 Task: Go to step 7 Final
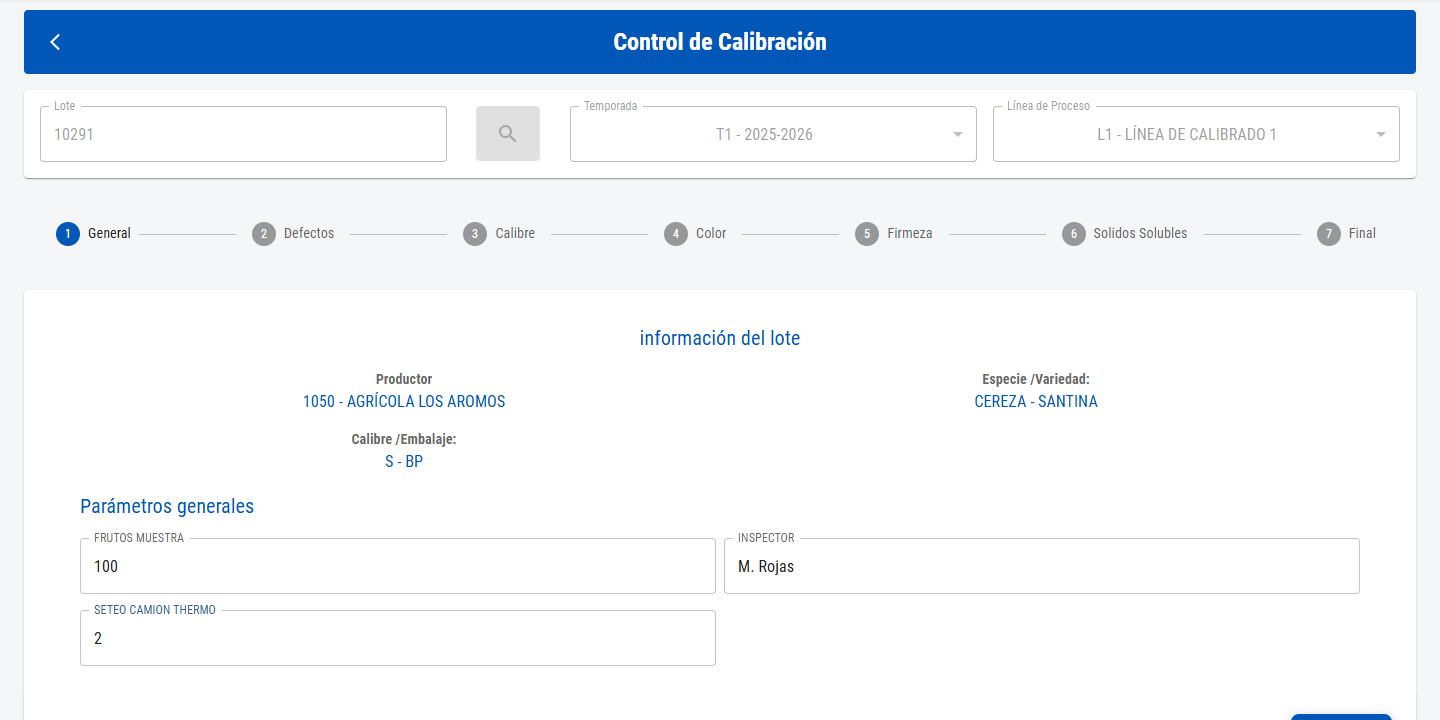coord(1347,234)
